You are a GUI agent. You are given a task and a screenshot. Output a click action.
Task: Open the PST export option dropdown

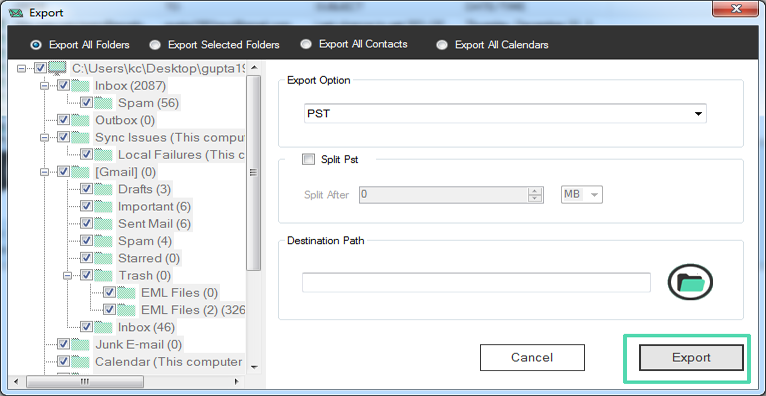pyautogui.click(x=505, y=114)
